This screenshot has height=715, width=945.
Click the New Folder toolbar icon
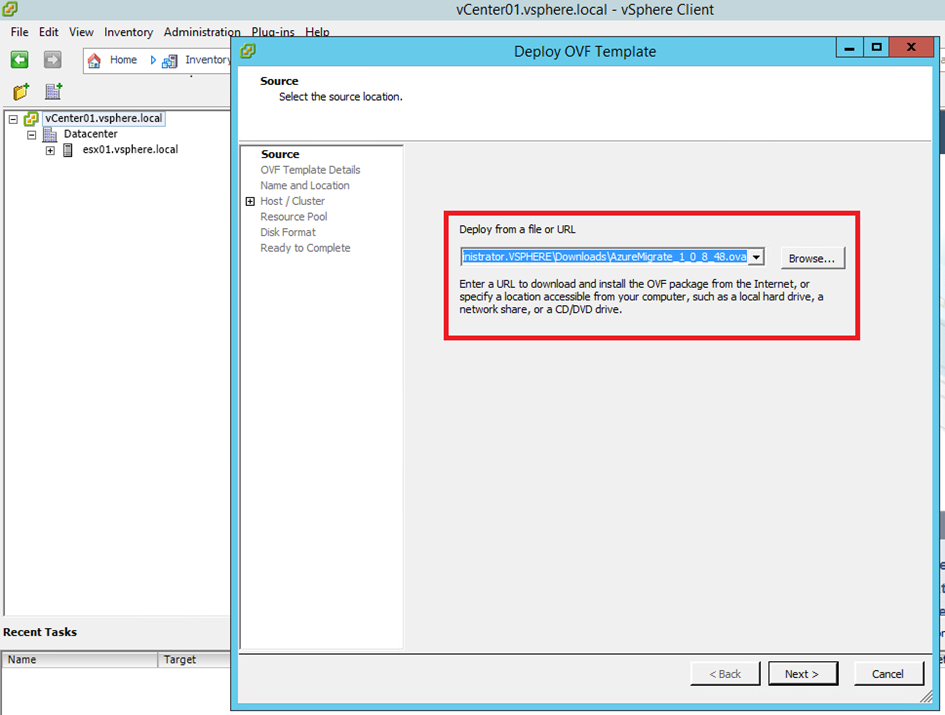click(21, 92)
